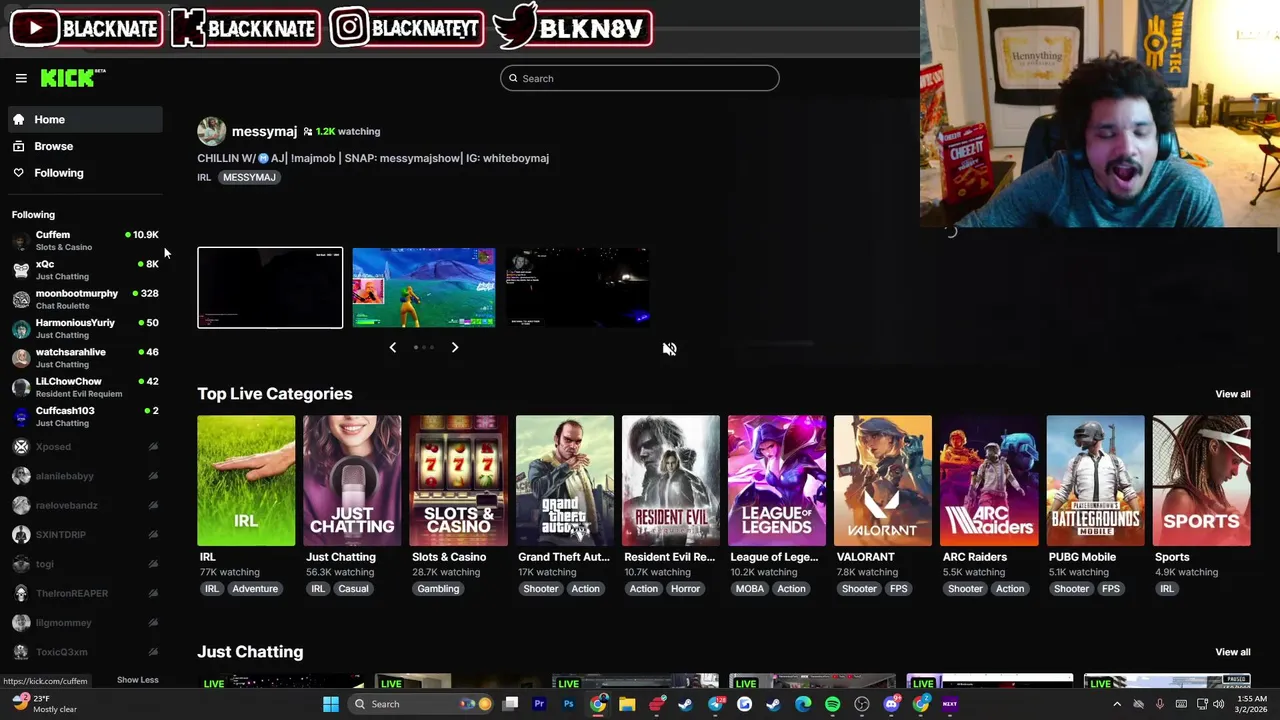Open Microsoft Edge from taskbar
1280x720 pixels.
(803, 704)
